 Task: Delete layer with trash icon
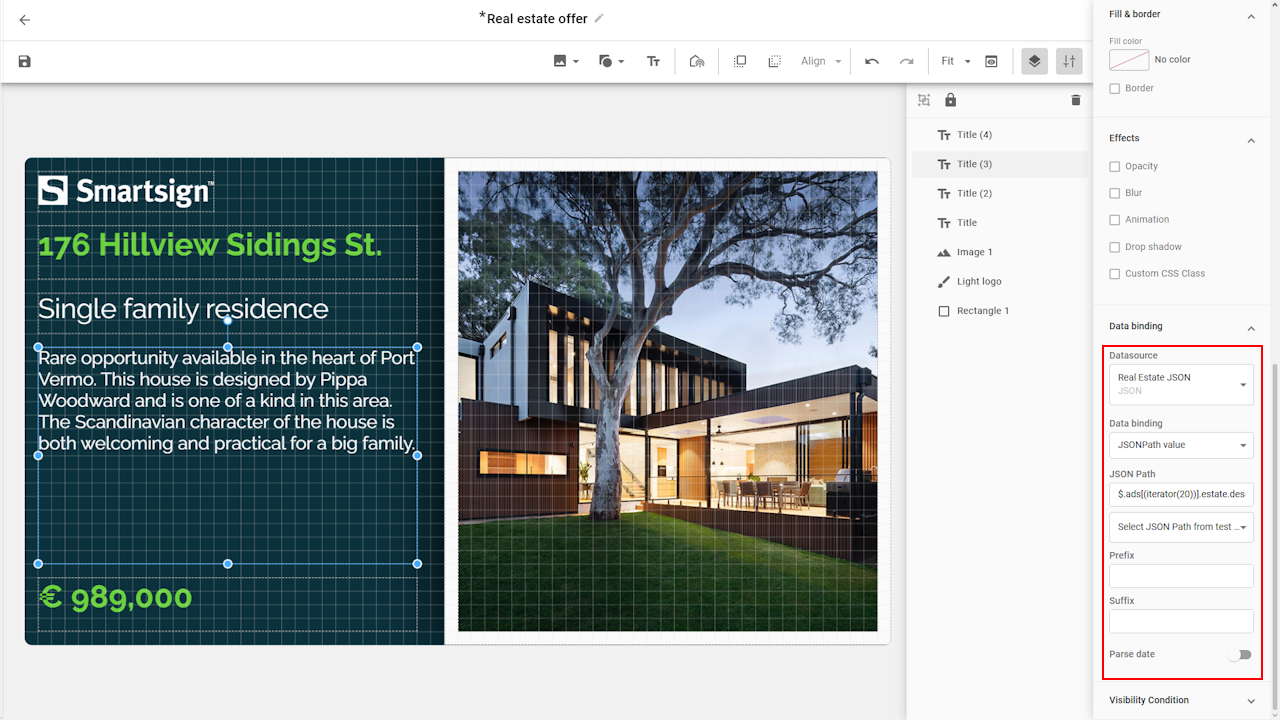(x=1076, y=100)
